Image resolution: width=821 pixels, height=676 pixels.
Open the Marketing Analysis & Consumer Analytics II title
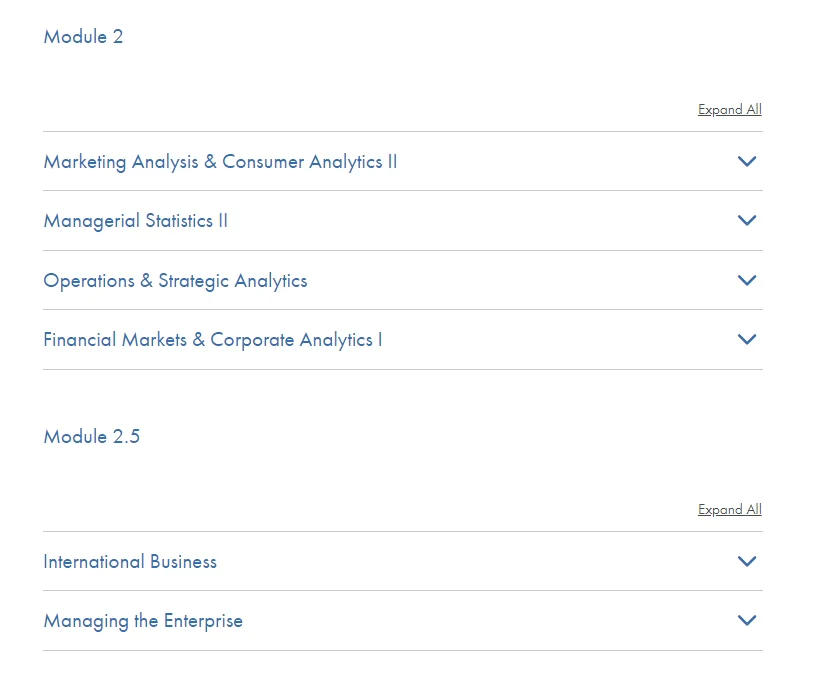click(x=220, y=162)
